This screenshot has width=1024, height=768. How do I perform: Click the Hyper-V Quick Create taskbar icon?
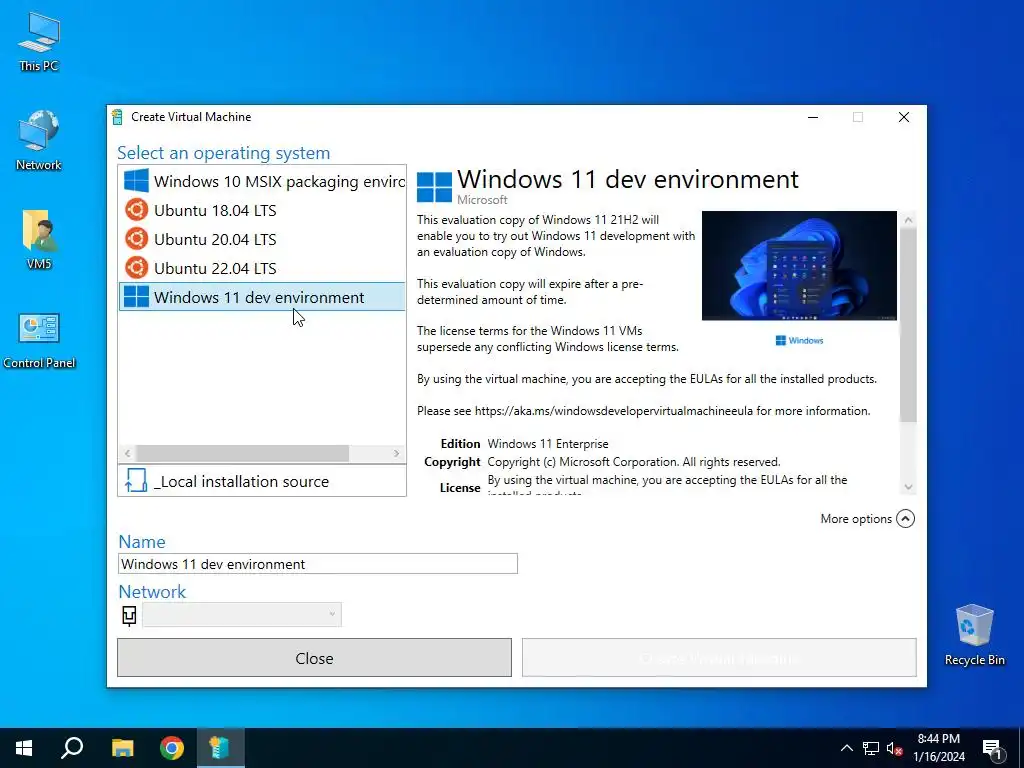(x=220, y=748)
